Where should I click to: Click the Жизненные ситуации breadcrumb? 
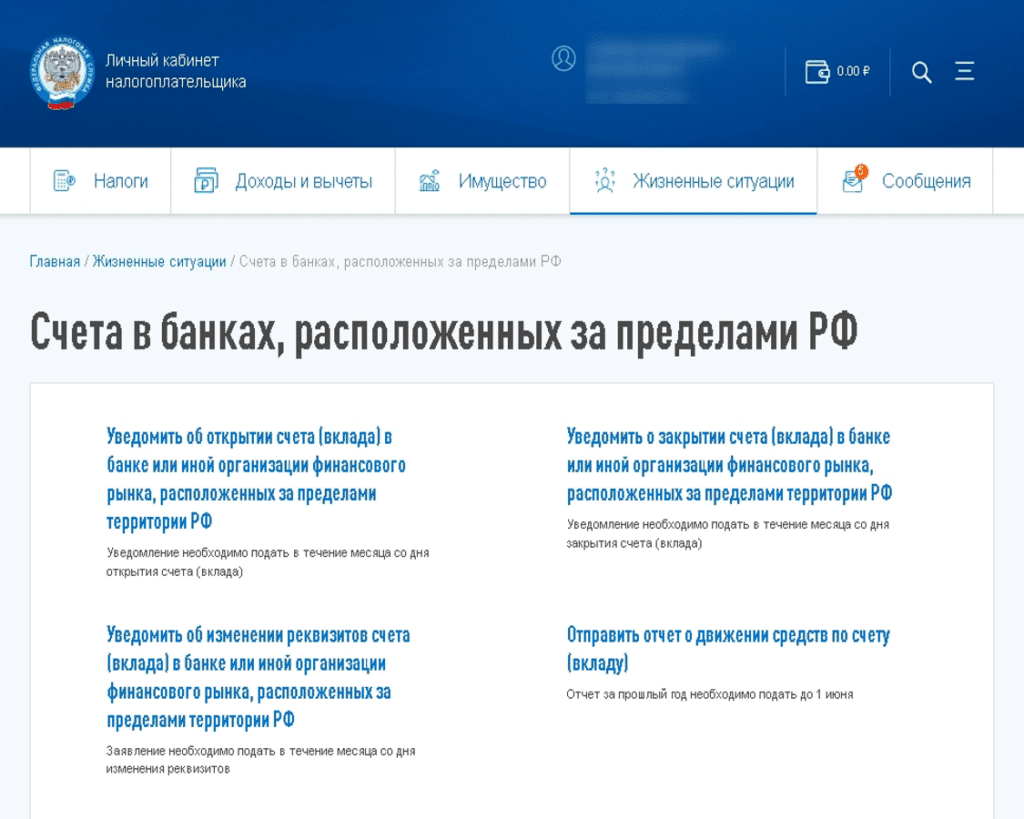click(x=155, y=260)
